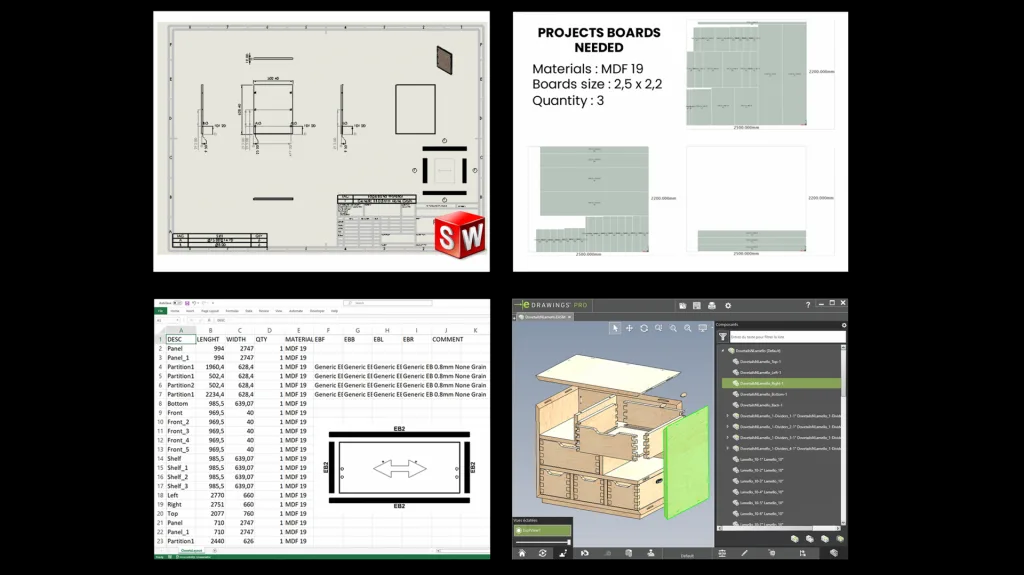Screen dimensions: 1024x575
Task: Click Zoom to Fit in eDrawings toolbar
Action: coord(688,328)
